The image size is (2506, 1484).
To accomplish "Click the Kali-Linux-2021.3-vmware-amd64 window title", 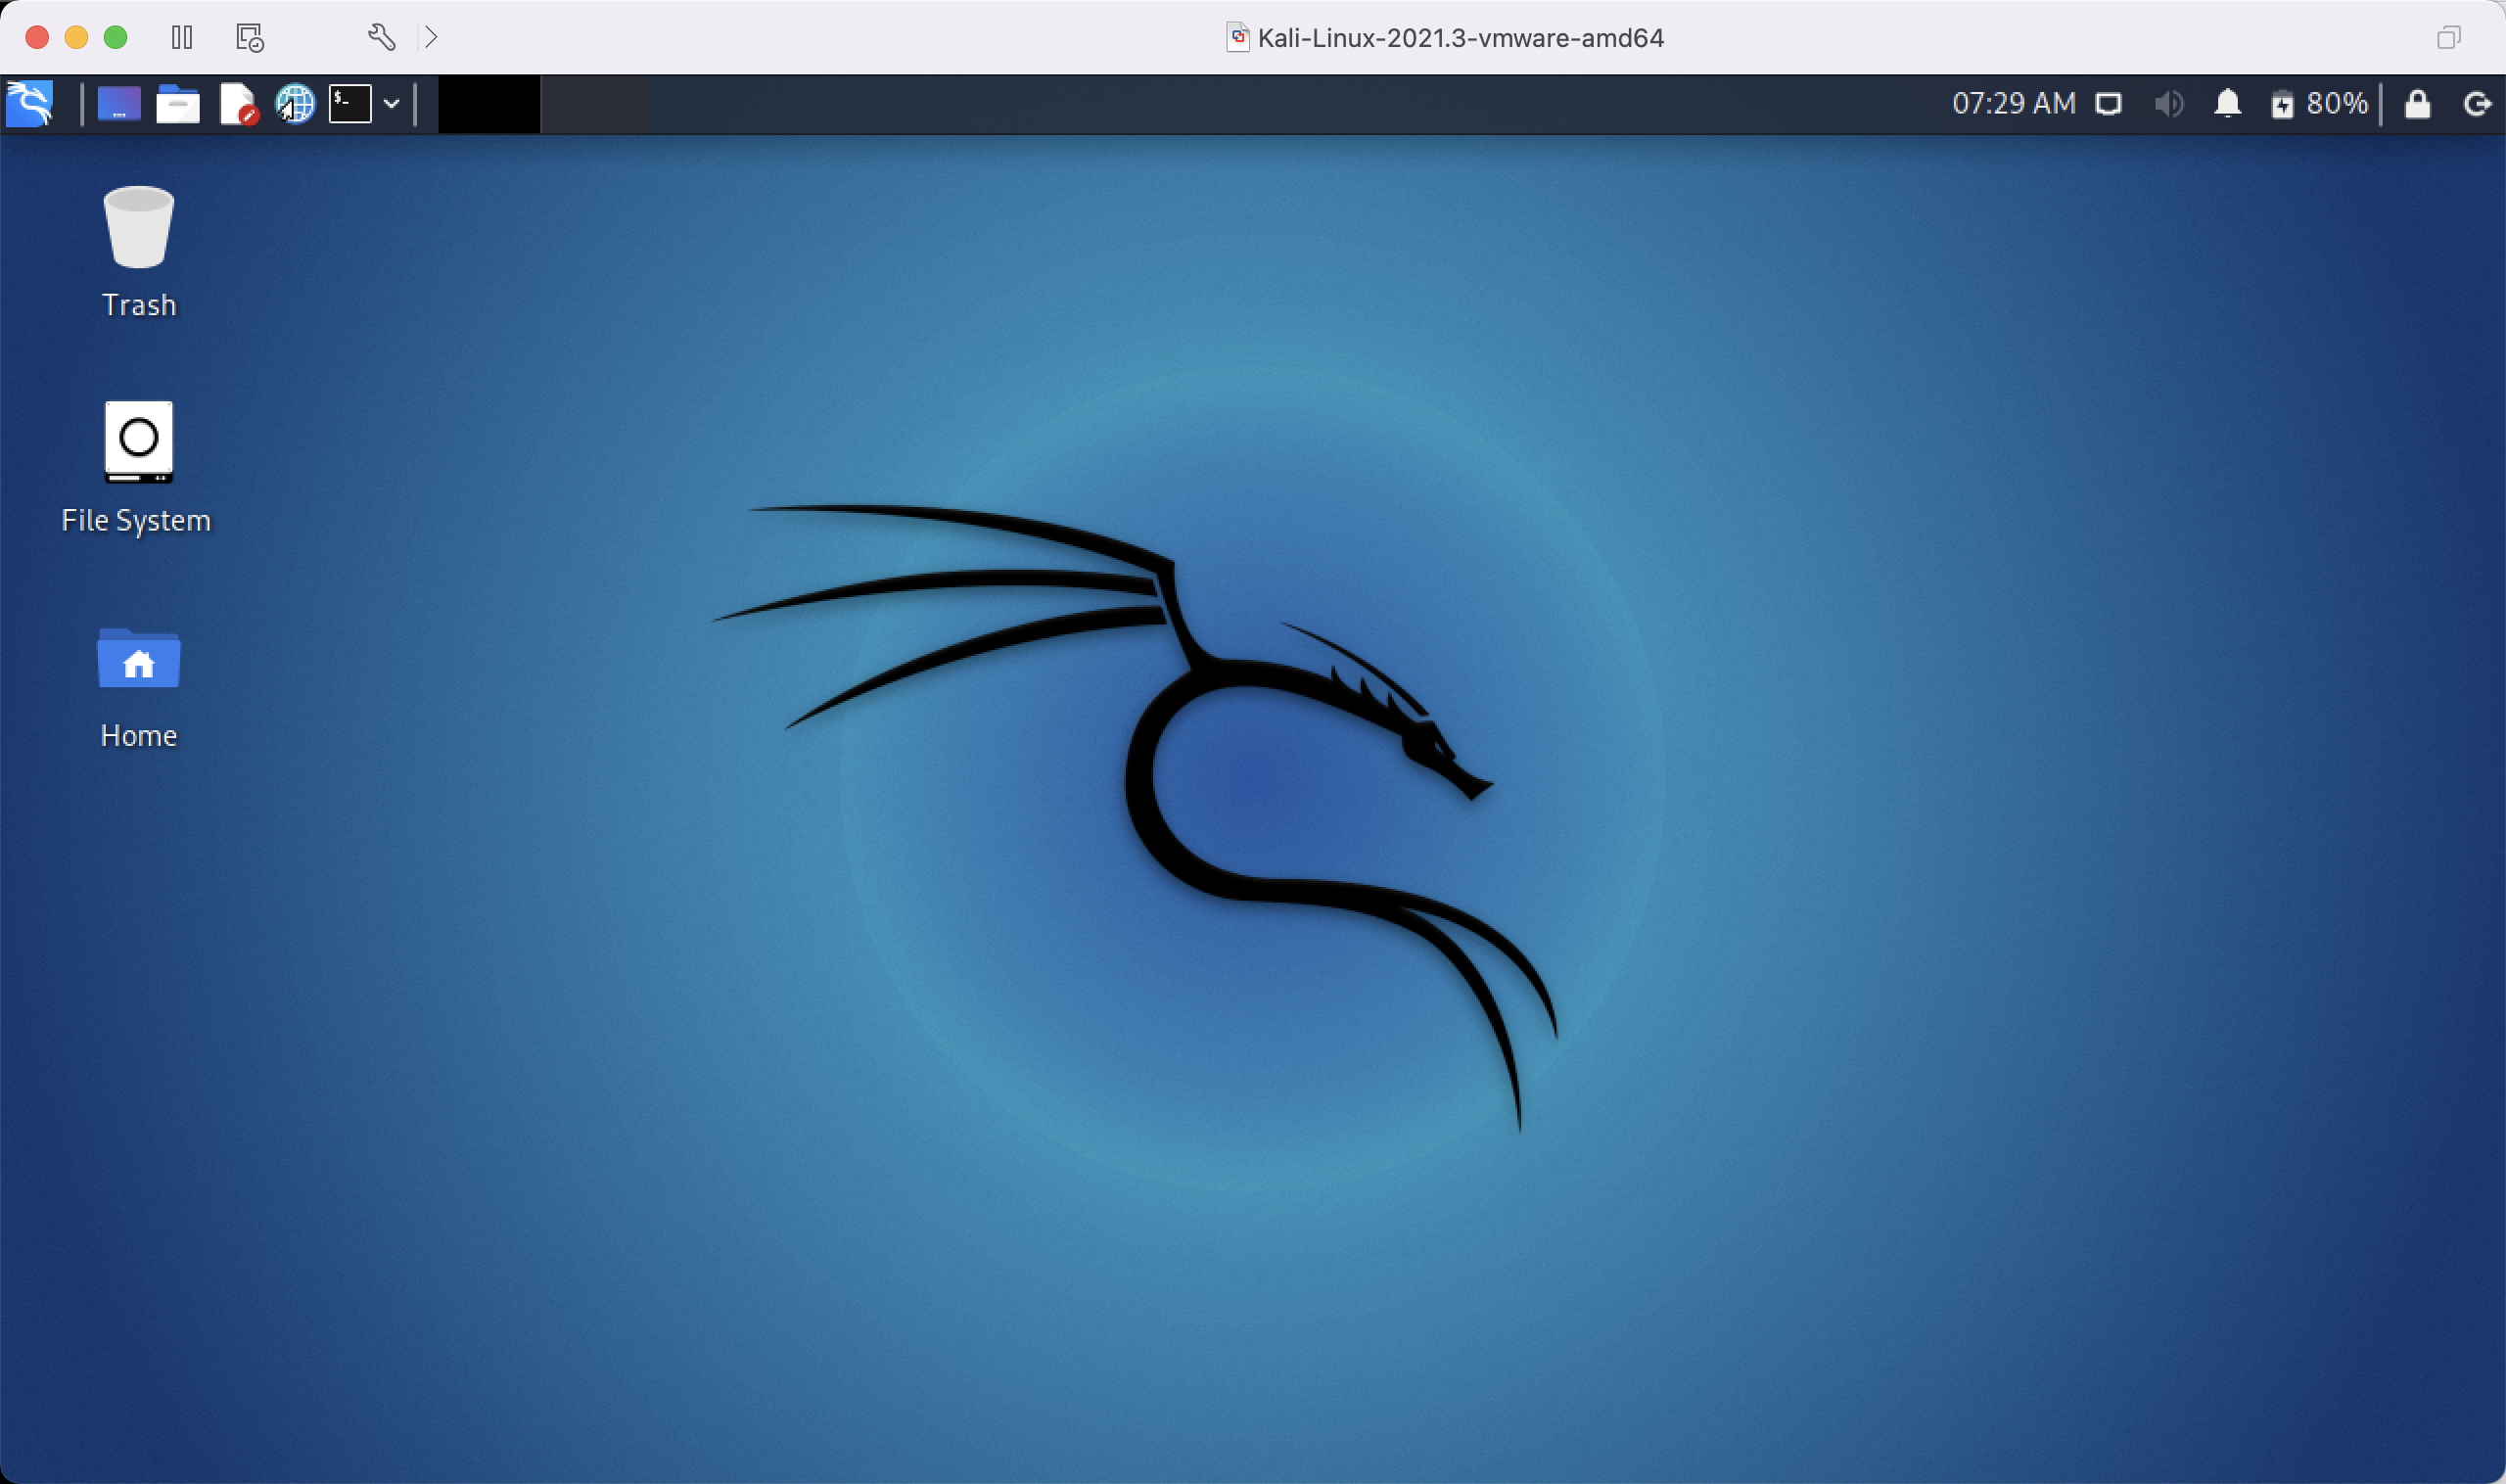I will click(1460, 38).
